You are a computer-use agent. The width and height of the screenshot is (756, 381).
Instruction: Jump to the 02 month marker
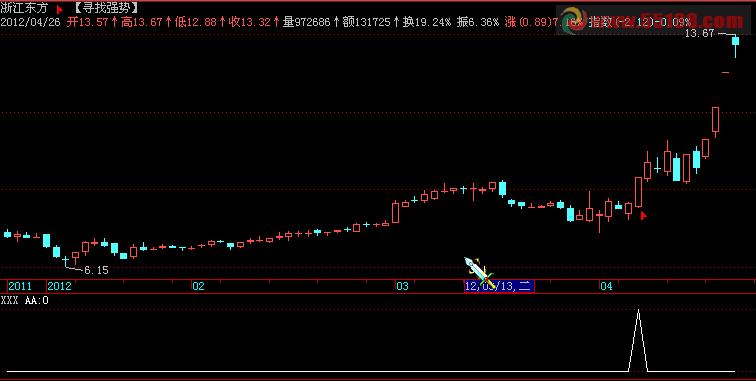click(x=198, y=286)
